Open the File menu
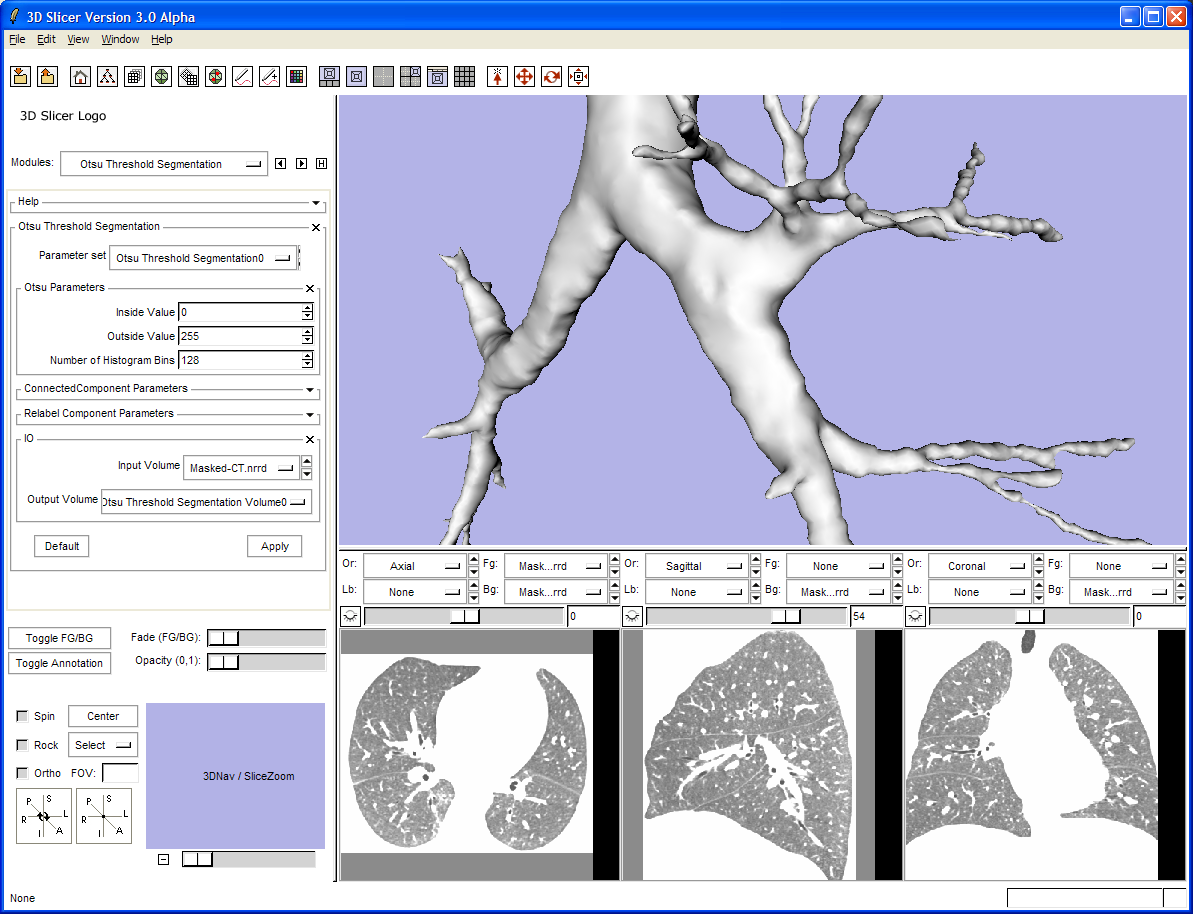The image size is (1193, 914). pos(17,39)
